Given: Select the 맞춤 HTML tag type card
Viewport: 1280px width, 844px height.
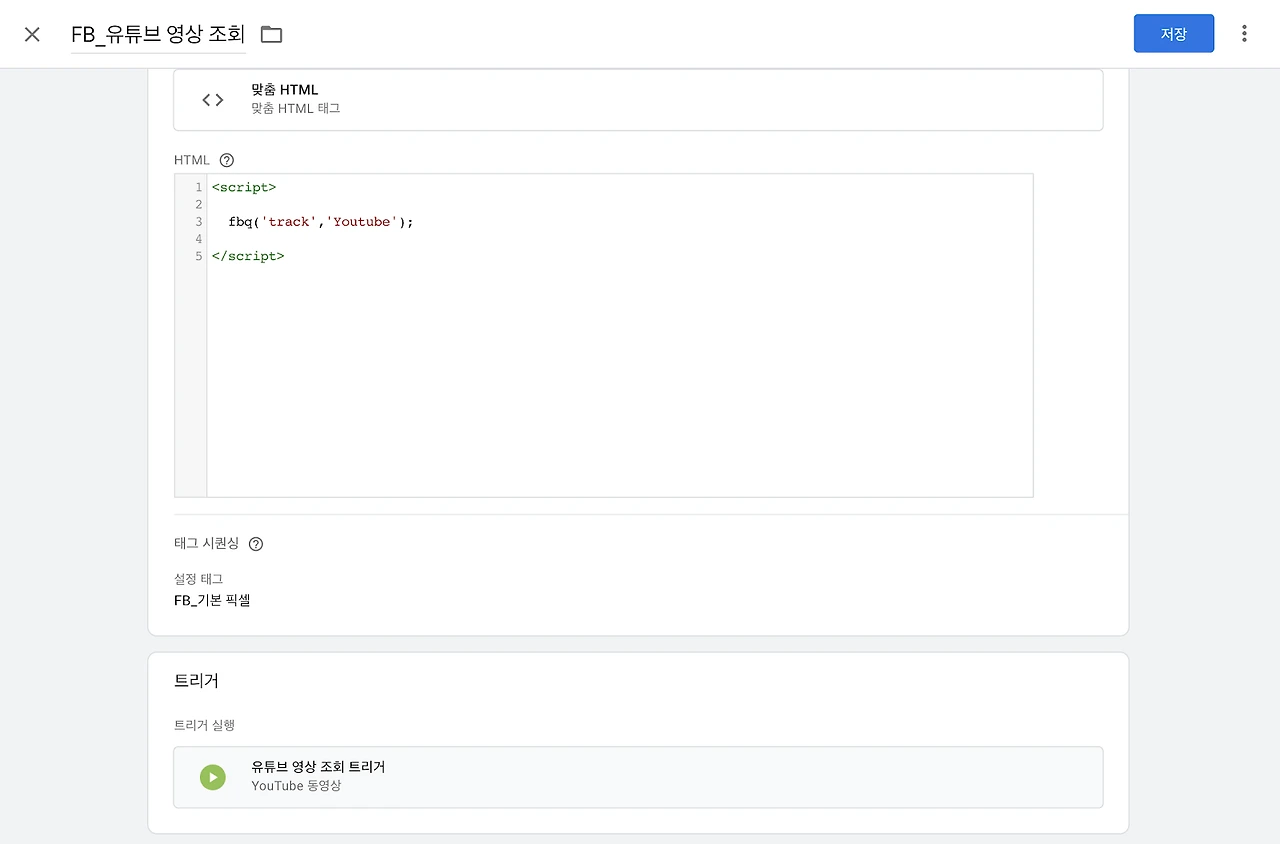Looking at the screenshot, I should (x=638, y=100).
